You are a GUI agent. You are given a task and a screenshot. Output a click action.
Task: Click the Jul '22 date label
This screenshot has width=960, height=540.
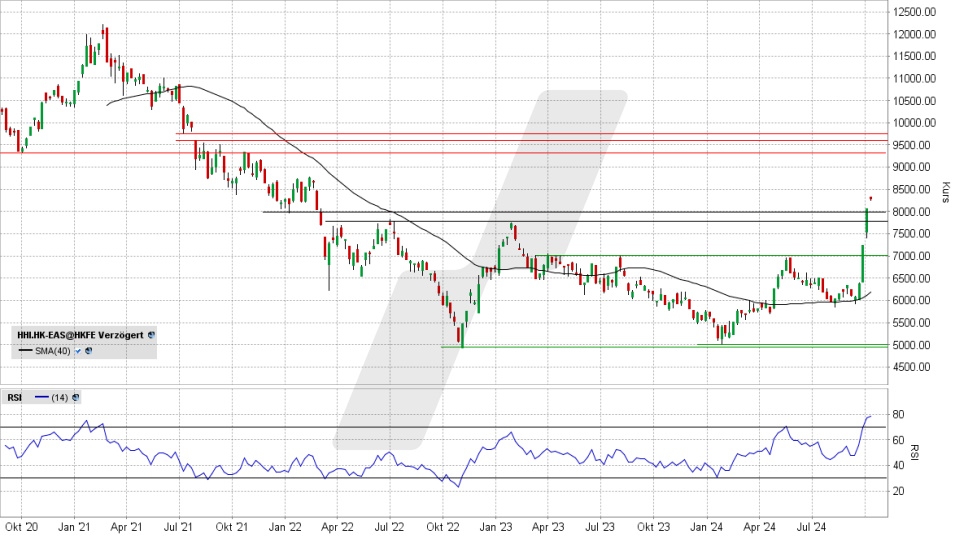tap(389, 527)
